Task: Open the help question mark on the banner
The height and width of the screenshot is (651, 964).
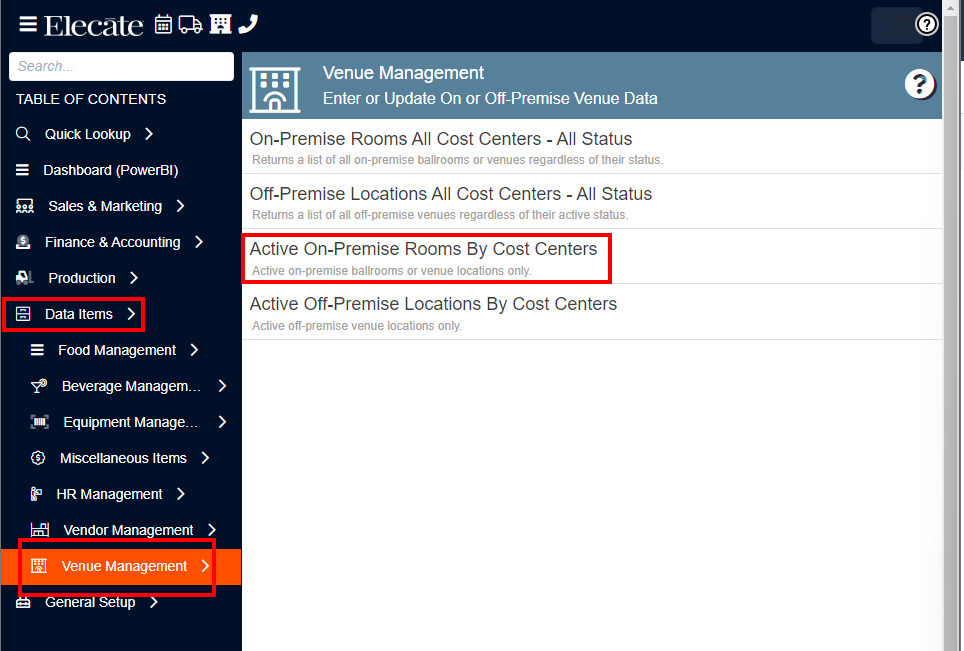Action: click(x=919, y=84)
